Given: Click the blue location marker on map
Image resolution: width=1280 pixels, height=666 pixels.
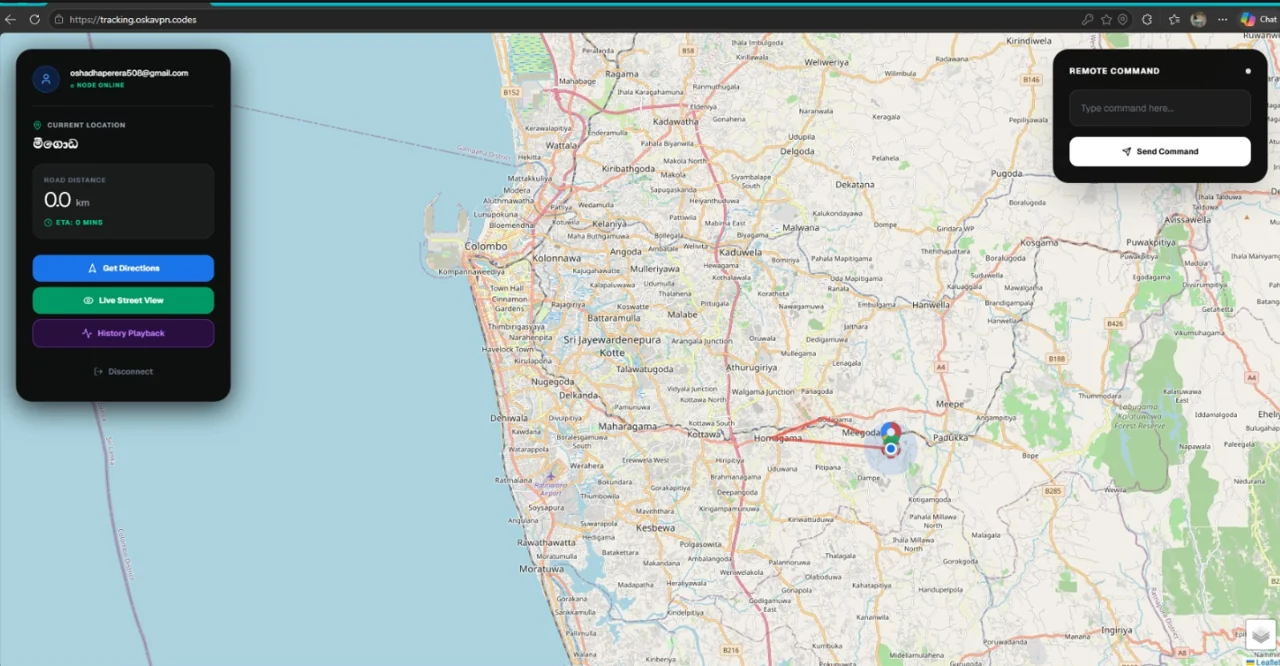Looking at the screenshot, I should (x=891, y=449).
